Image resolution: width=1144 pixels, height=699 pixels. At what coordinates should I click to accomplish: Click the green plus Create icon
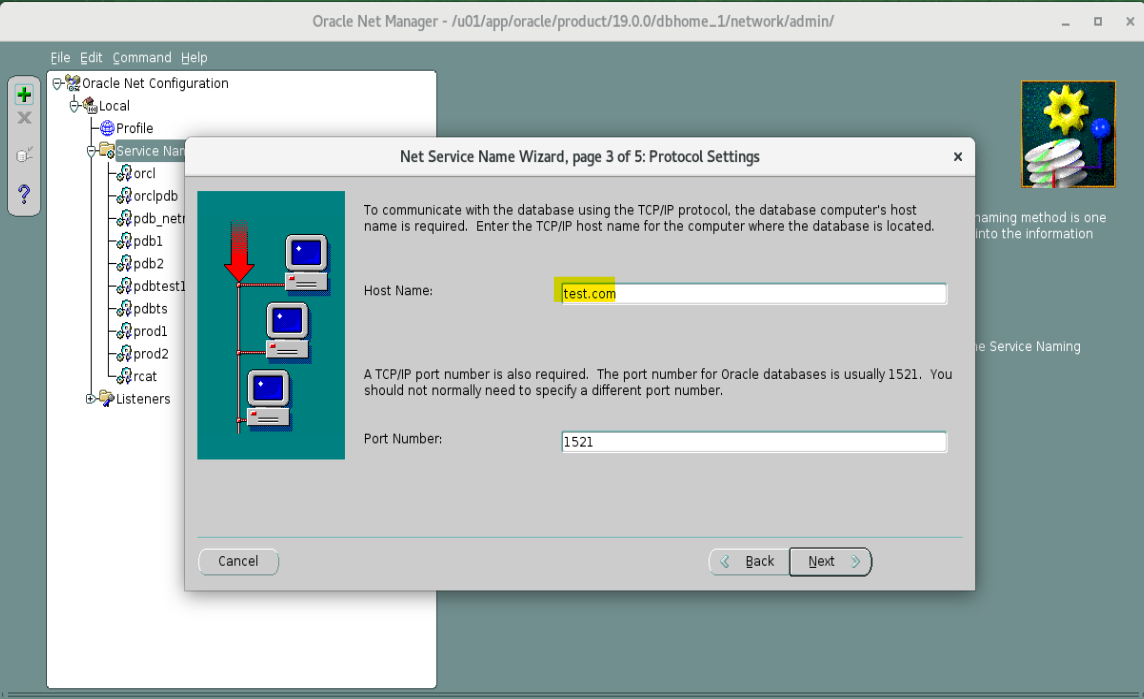coord(24,94)
